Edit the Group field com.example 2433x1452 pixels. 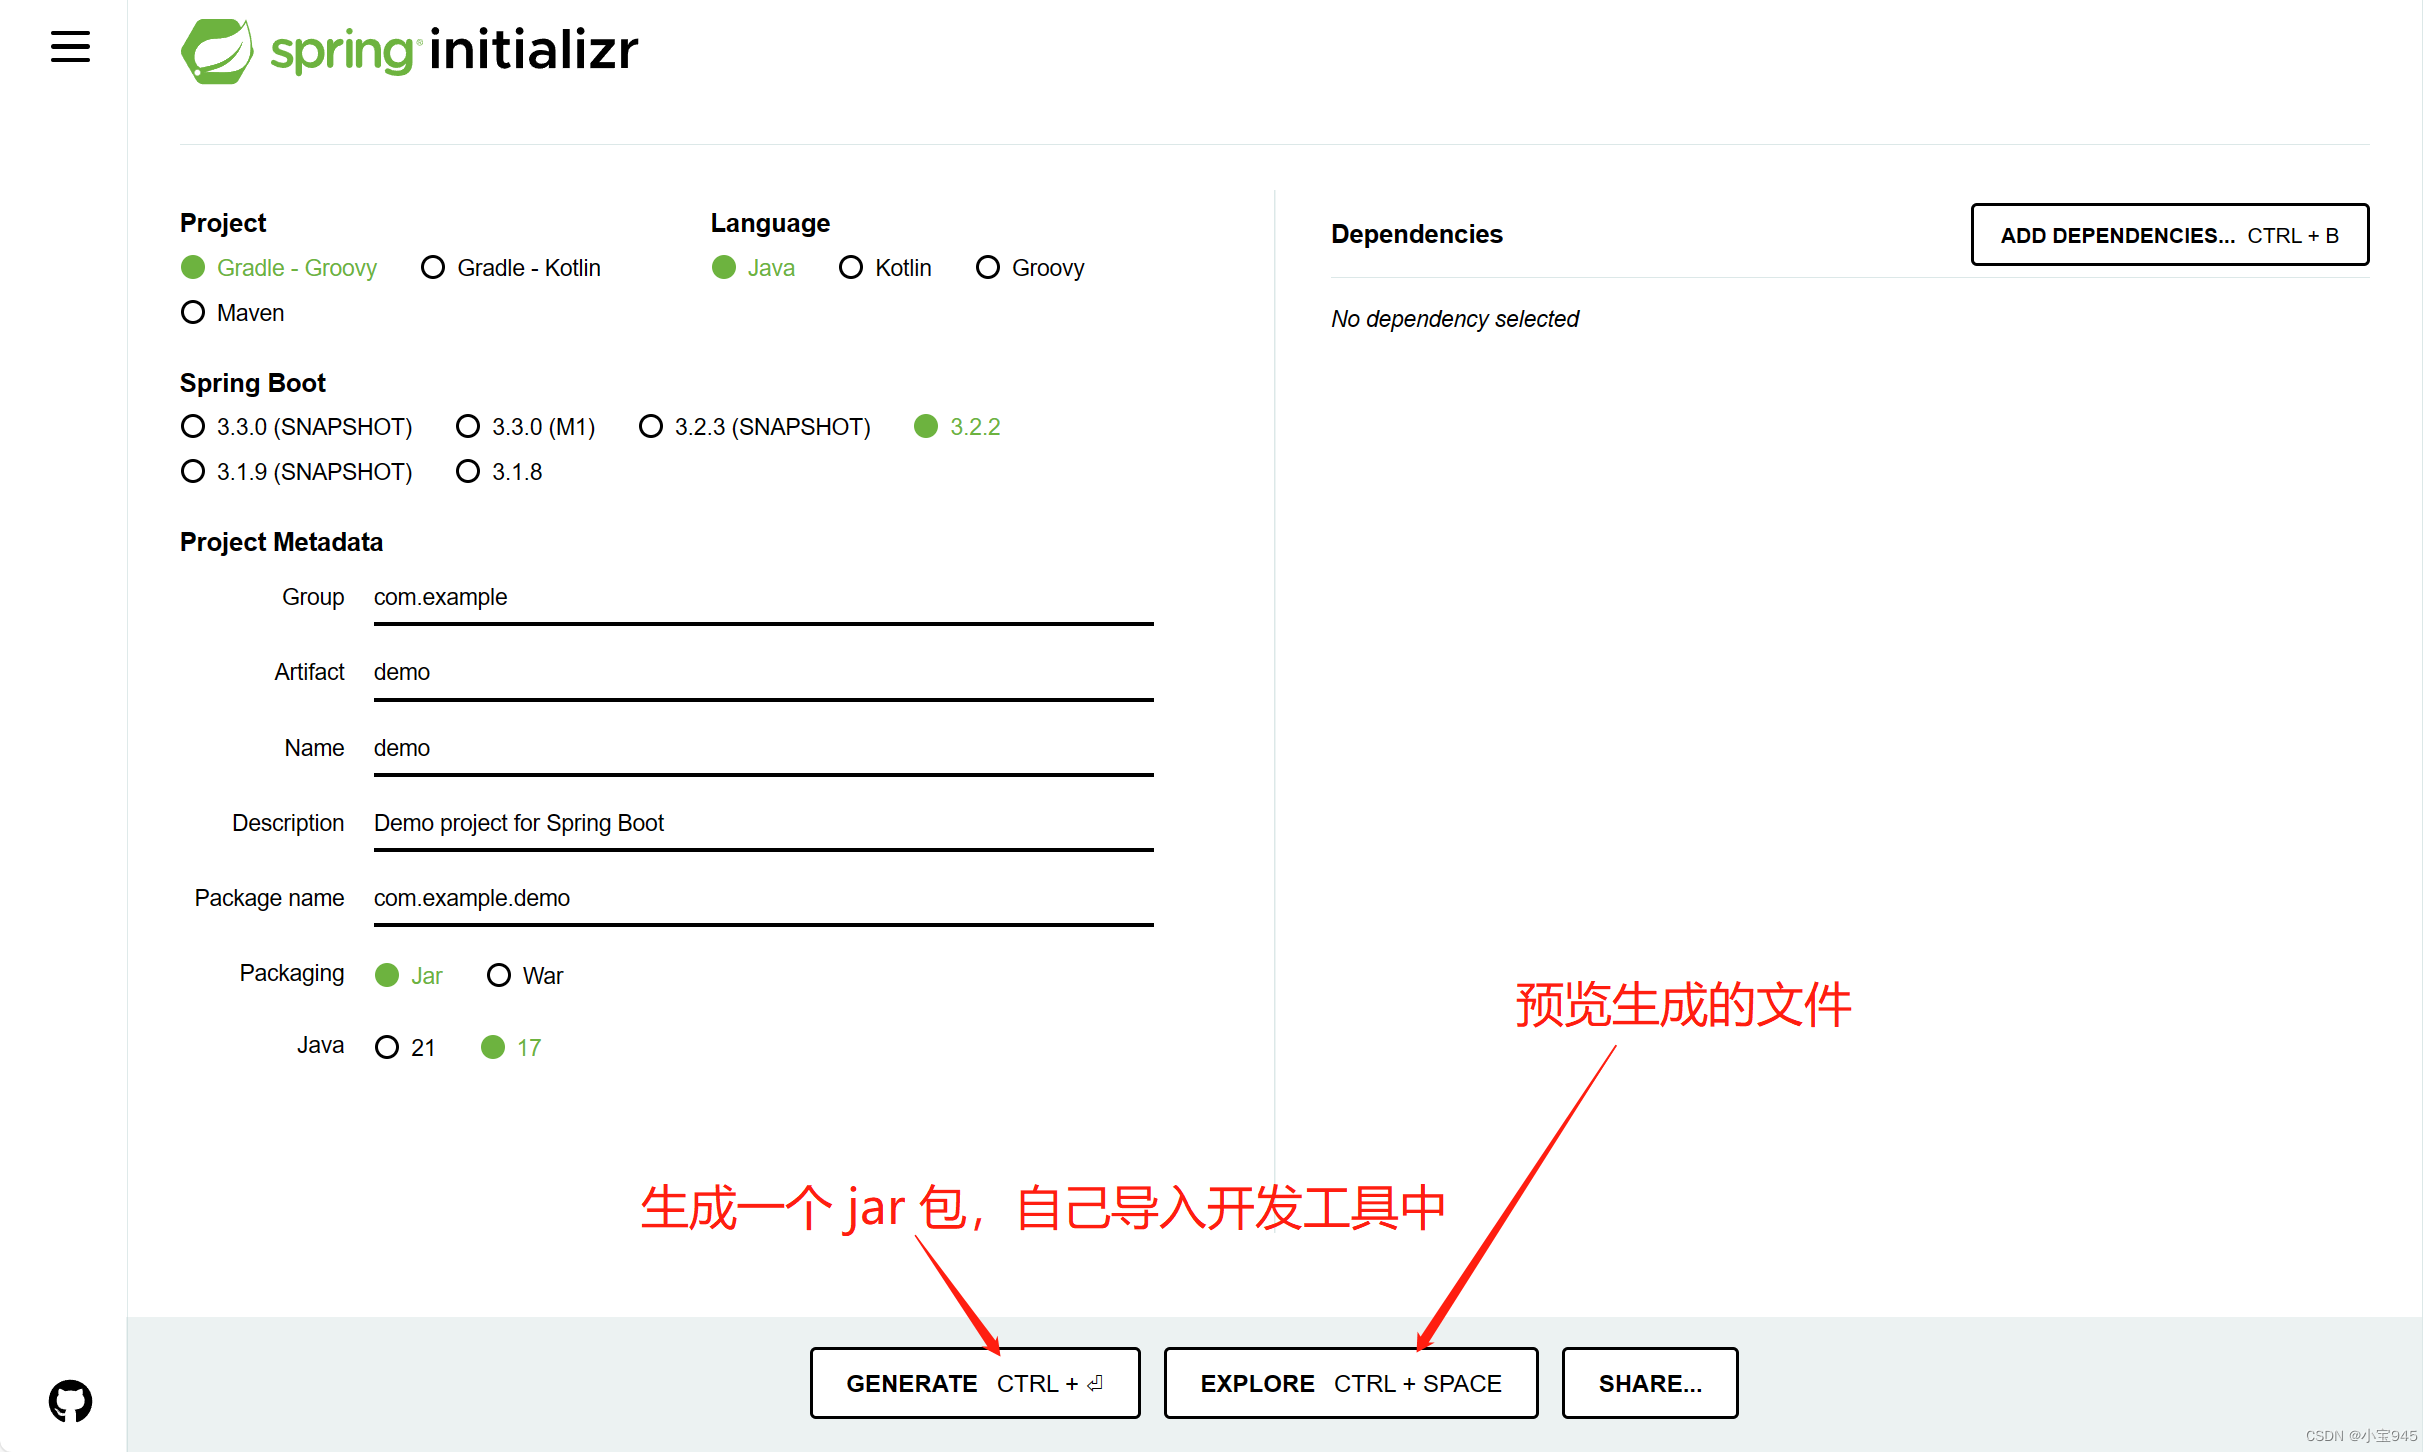[764, 598]
